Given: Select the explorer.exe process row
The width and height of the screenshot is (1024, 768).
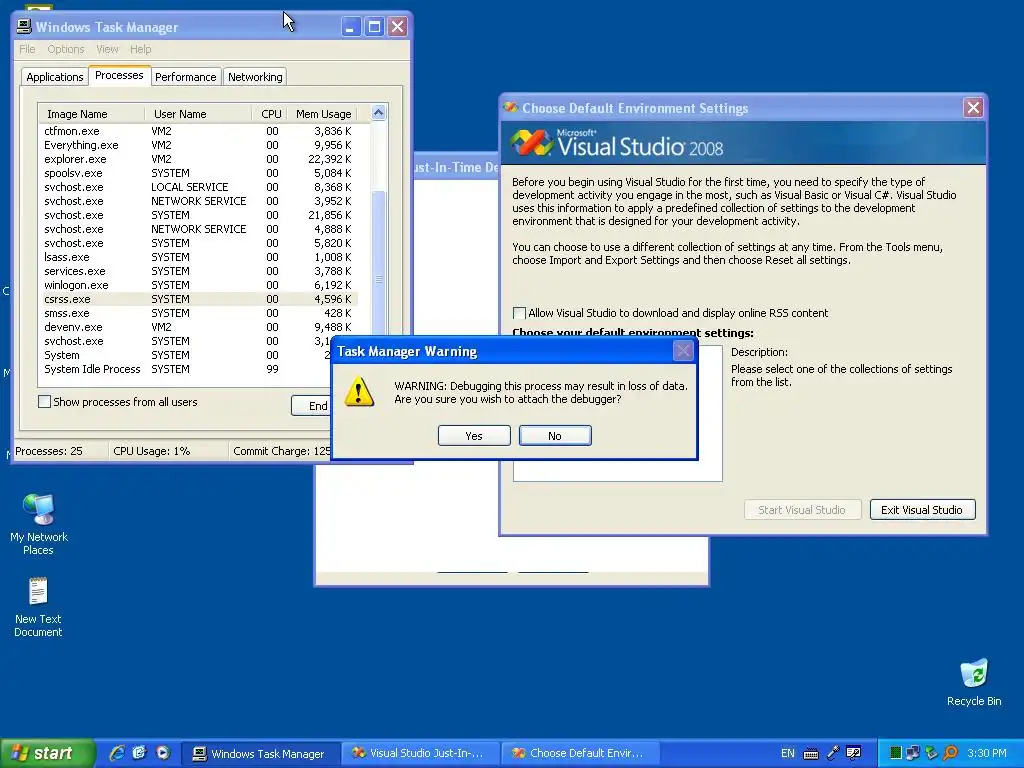Looking at the screenshot, I should click(198, 159).
